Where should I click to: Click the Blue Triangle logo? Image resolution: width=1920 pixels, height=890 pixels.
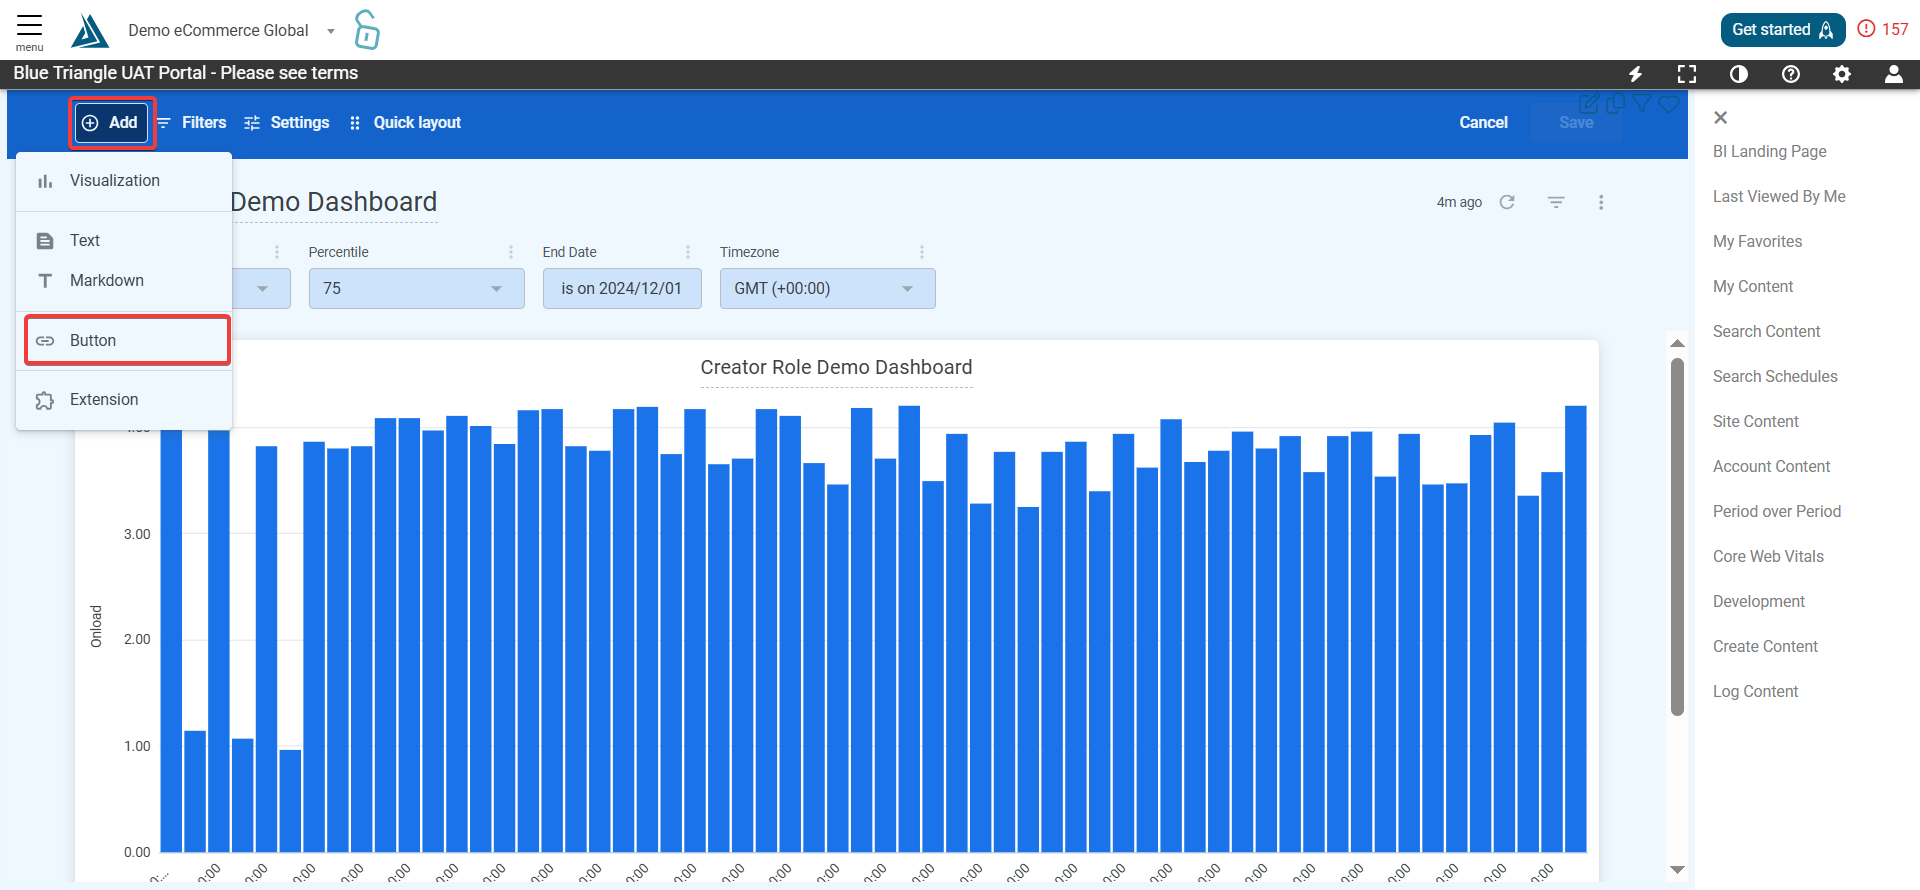coord(89,31)
